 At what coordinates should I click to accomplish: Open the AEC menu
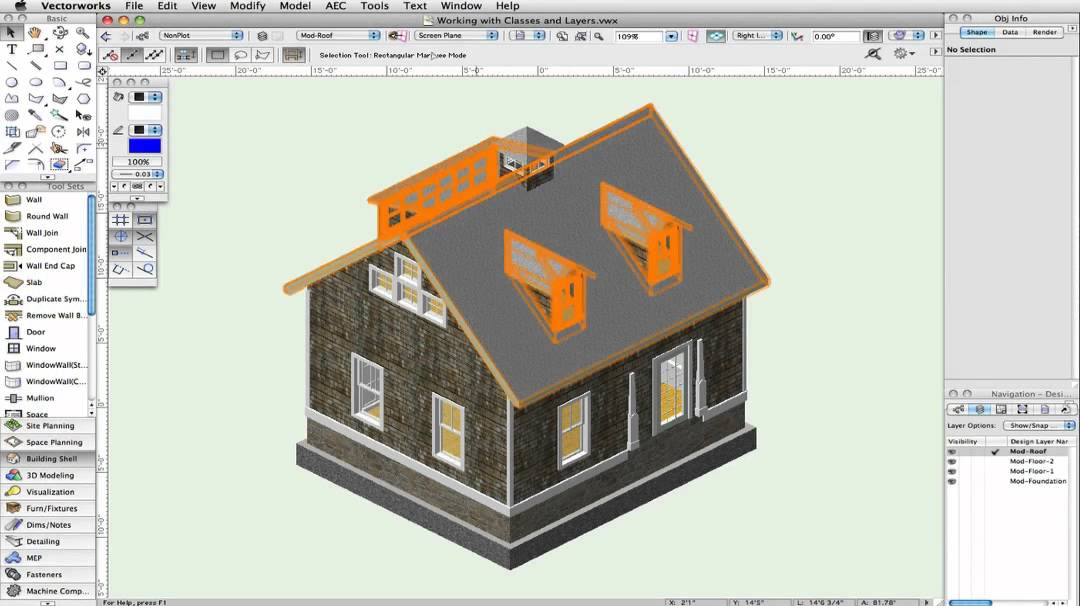click(x=335, y=6)
